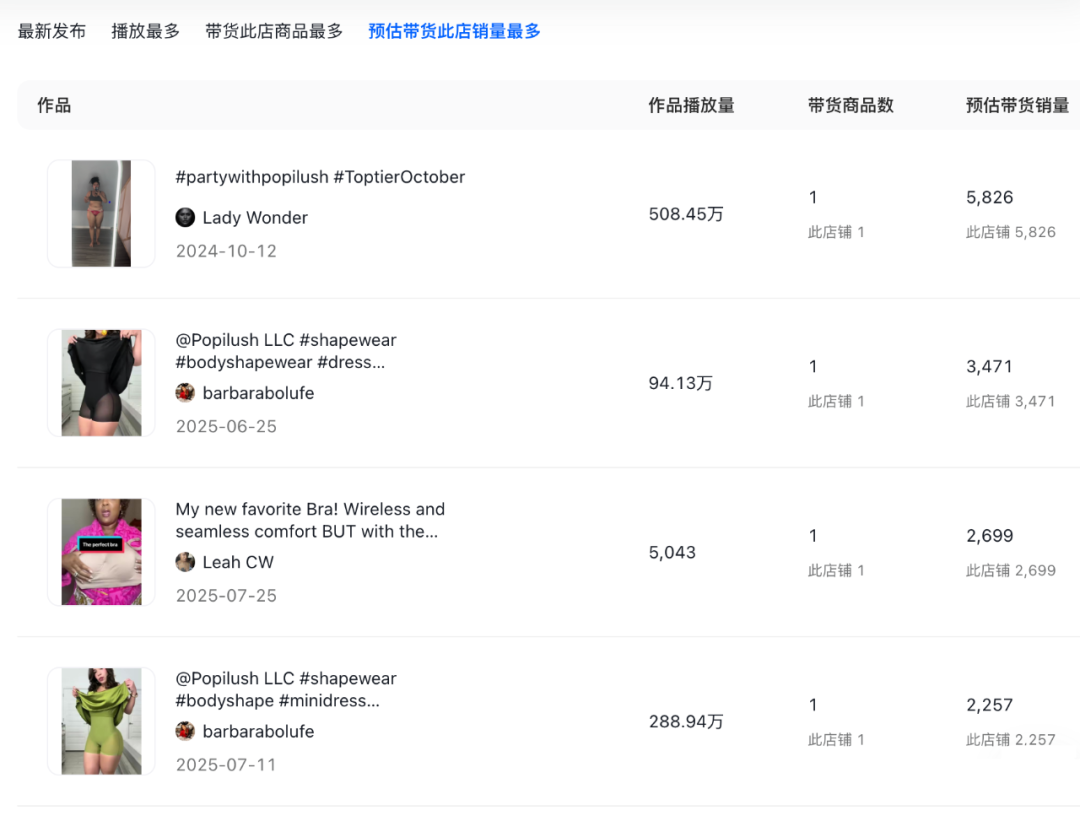Click Lady Wonder's profile avatar icon

[x=185, y=218]
